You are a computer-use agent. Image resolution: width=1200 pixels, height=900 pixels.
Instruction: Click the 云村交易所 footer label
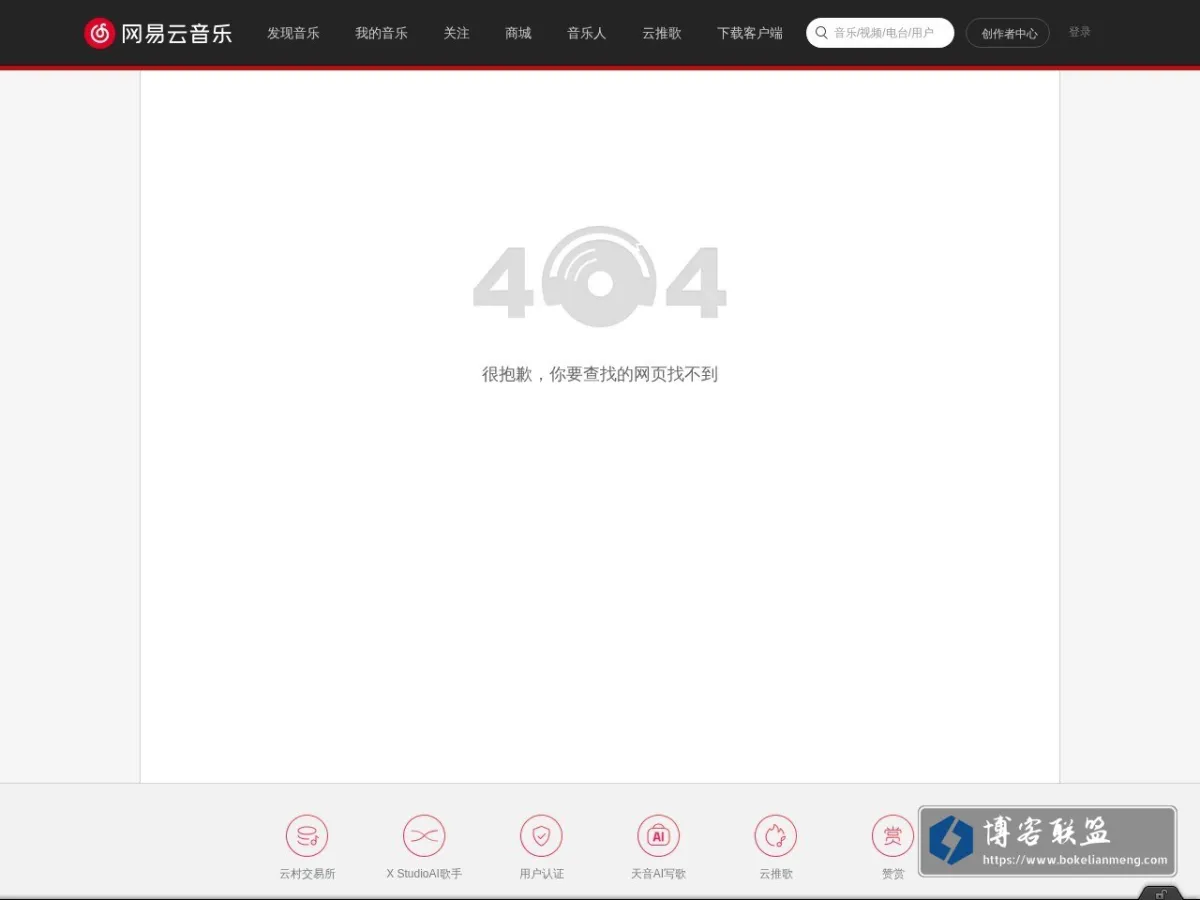tap(307, 874)
